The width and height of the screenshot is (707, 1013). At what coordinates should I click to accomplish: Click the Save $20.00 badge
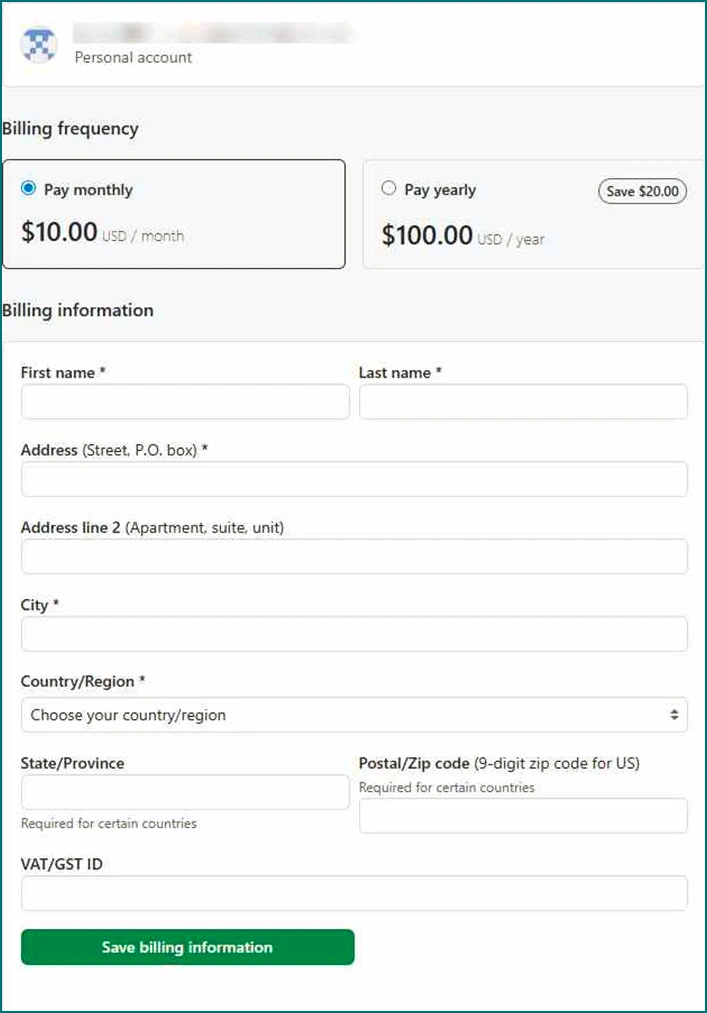(642, 191)
